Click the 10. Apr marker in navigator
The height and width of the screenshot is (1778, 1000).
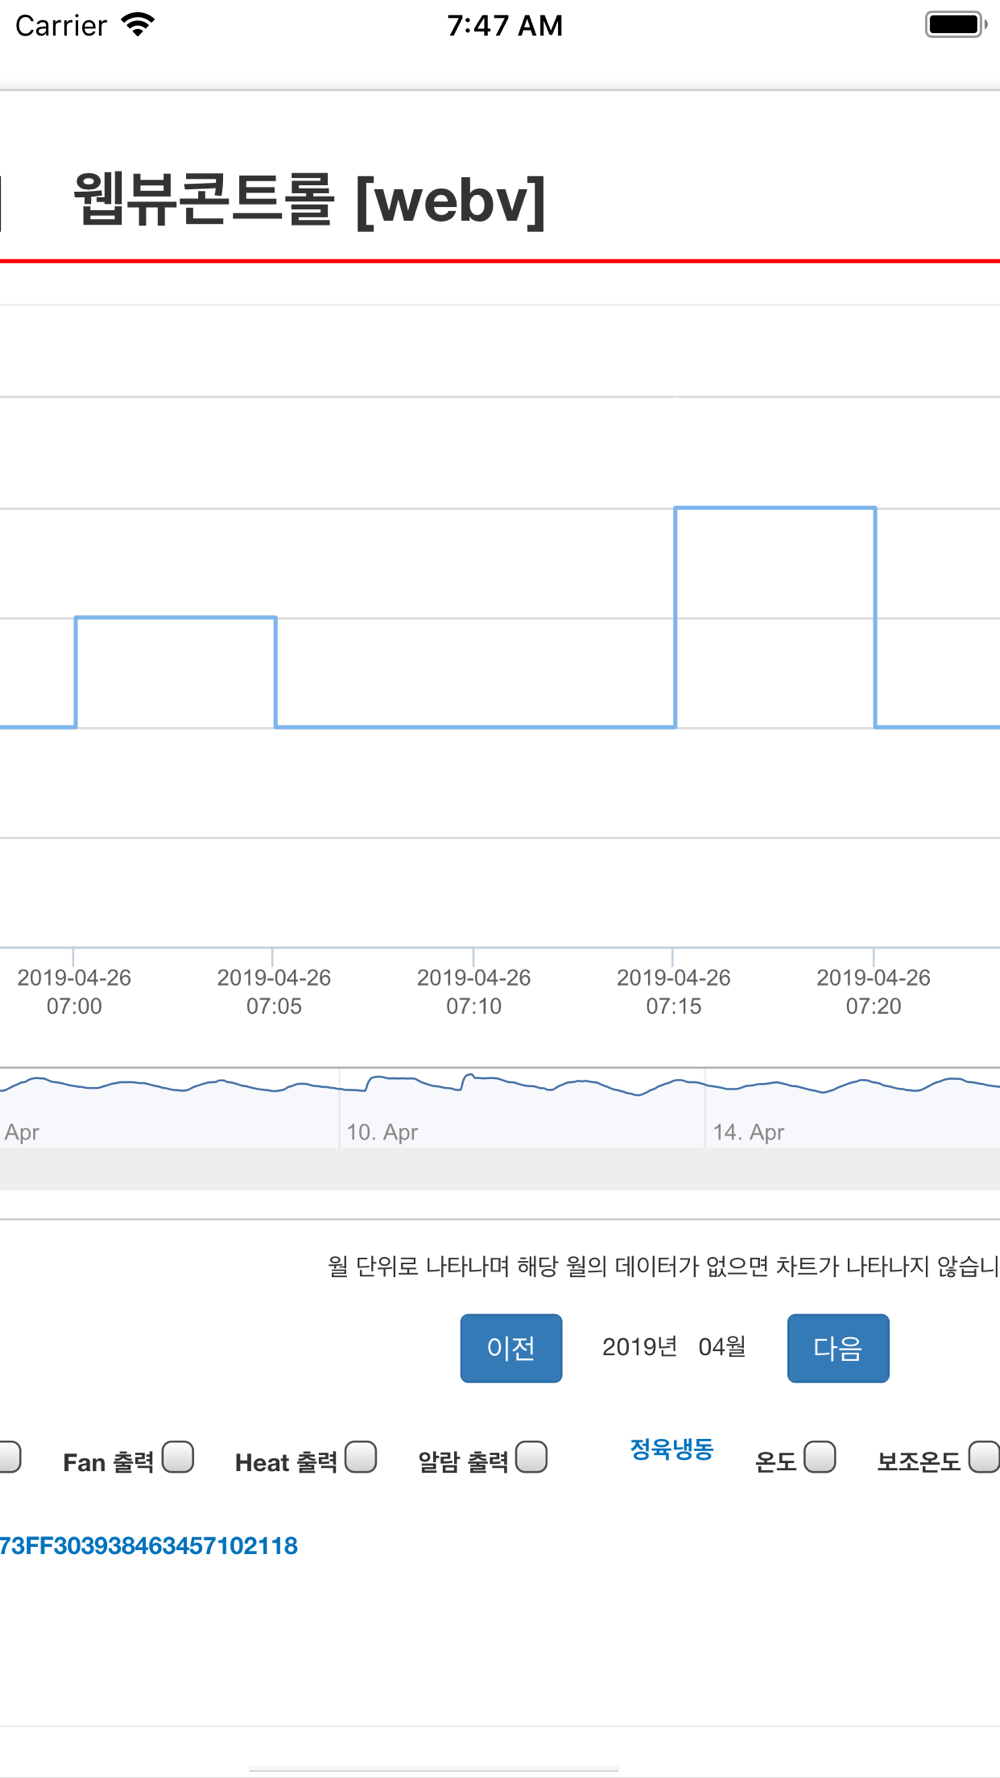(382, 1132)
